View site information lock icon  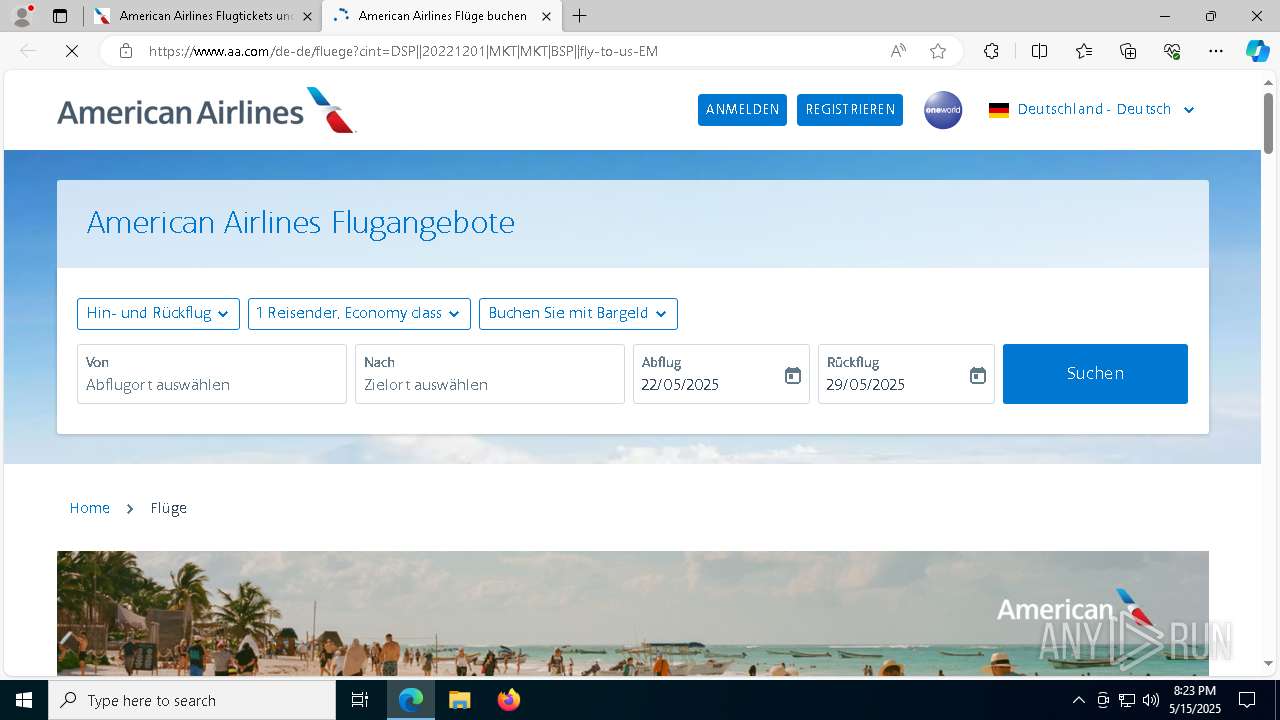(126, 51)
